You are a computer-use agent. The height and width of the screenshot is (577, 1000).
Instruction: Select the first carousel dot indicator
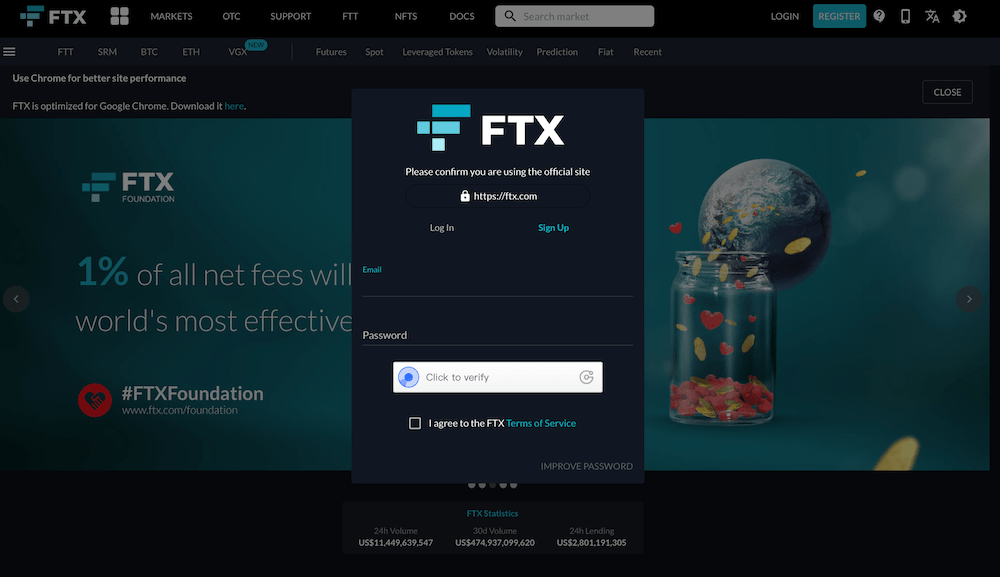click(472, 485)
